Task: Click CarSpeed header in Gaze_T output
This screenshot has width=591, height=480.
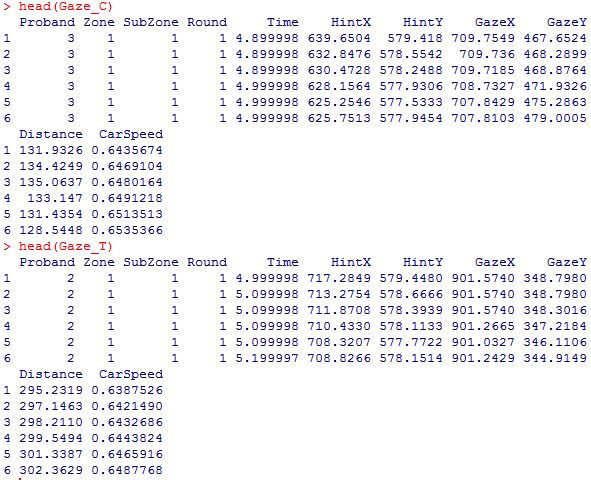Action: (x=131, y=375)
